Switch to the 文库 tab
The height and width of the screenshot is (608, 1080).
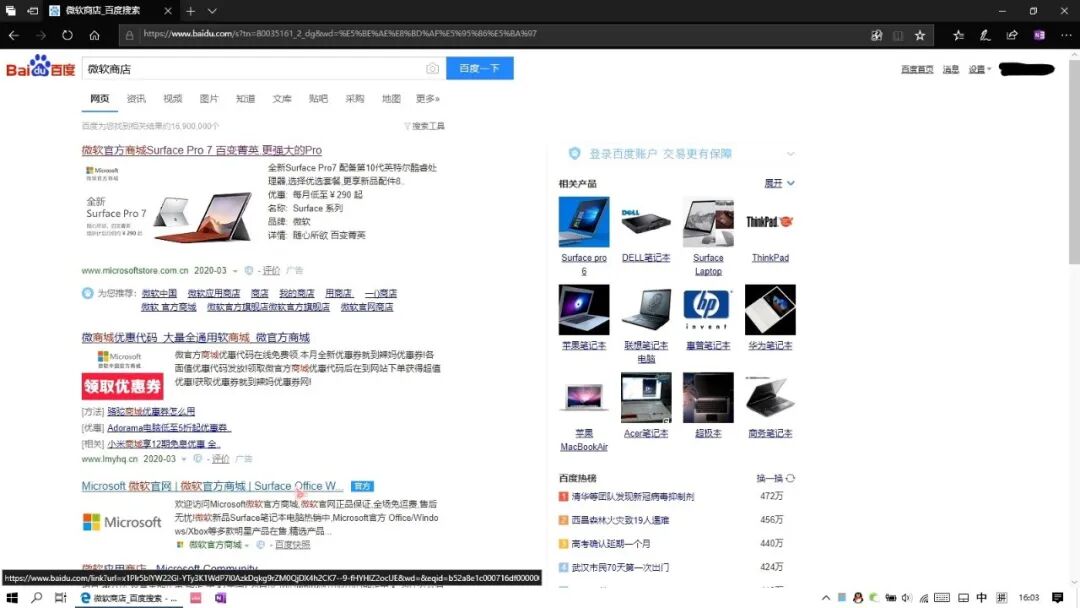click(x=282, y=98)
